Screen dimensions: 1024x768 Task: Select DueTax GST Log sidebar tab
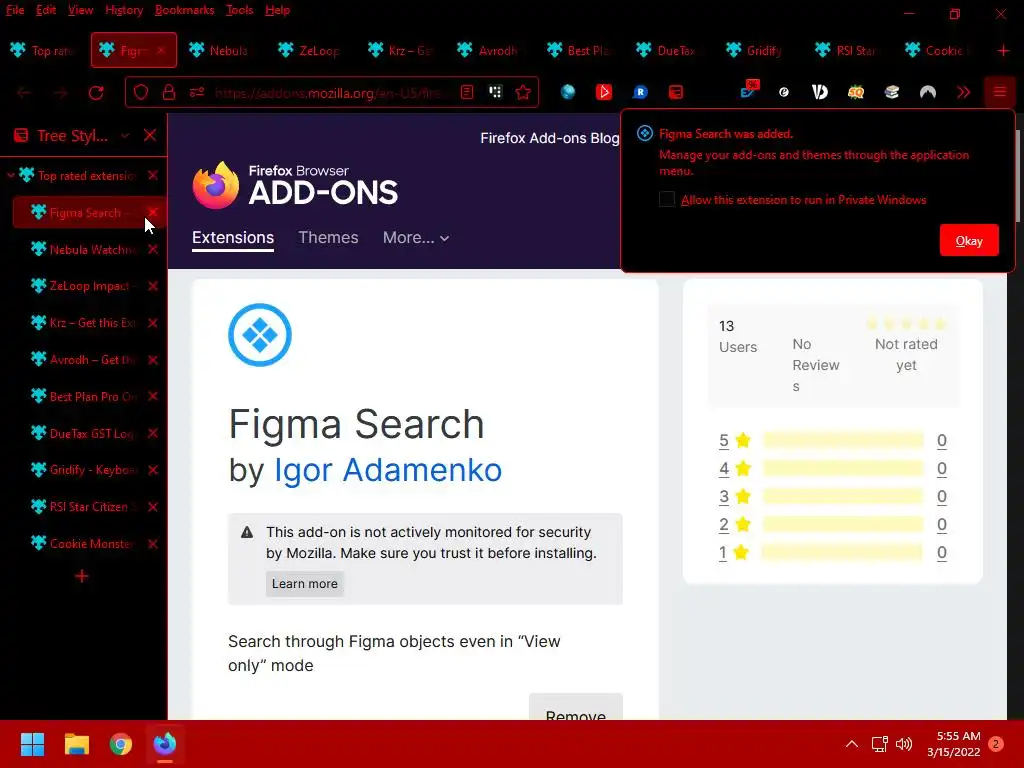point(91,433)
